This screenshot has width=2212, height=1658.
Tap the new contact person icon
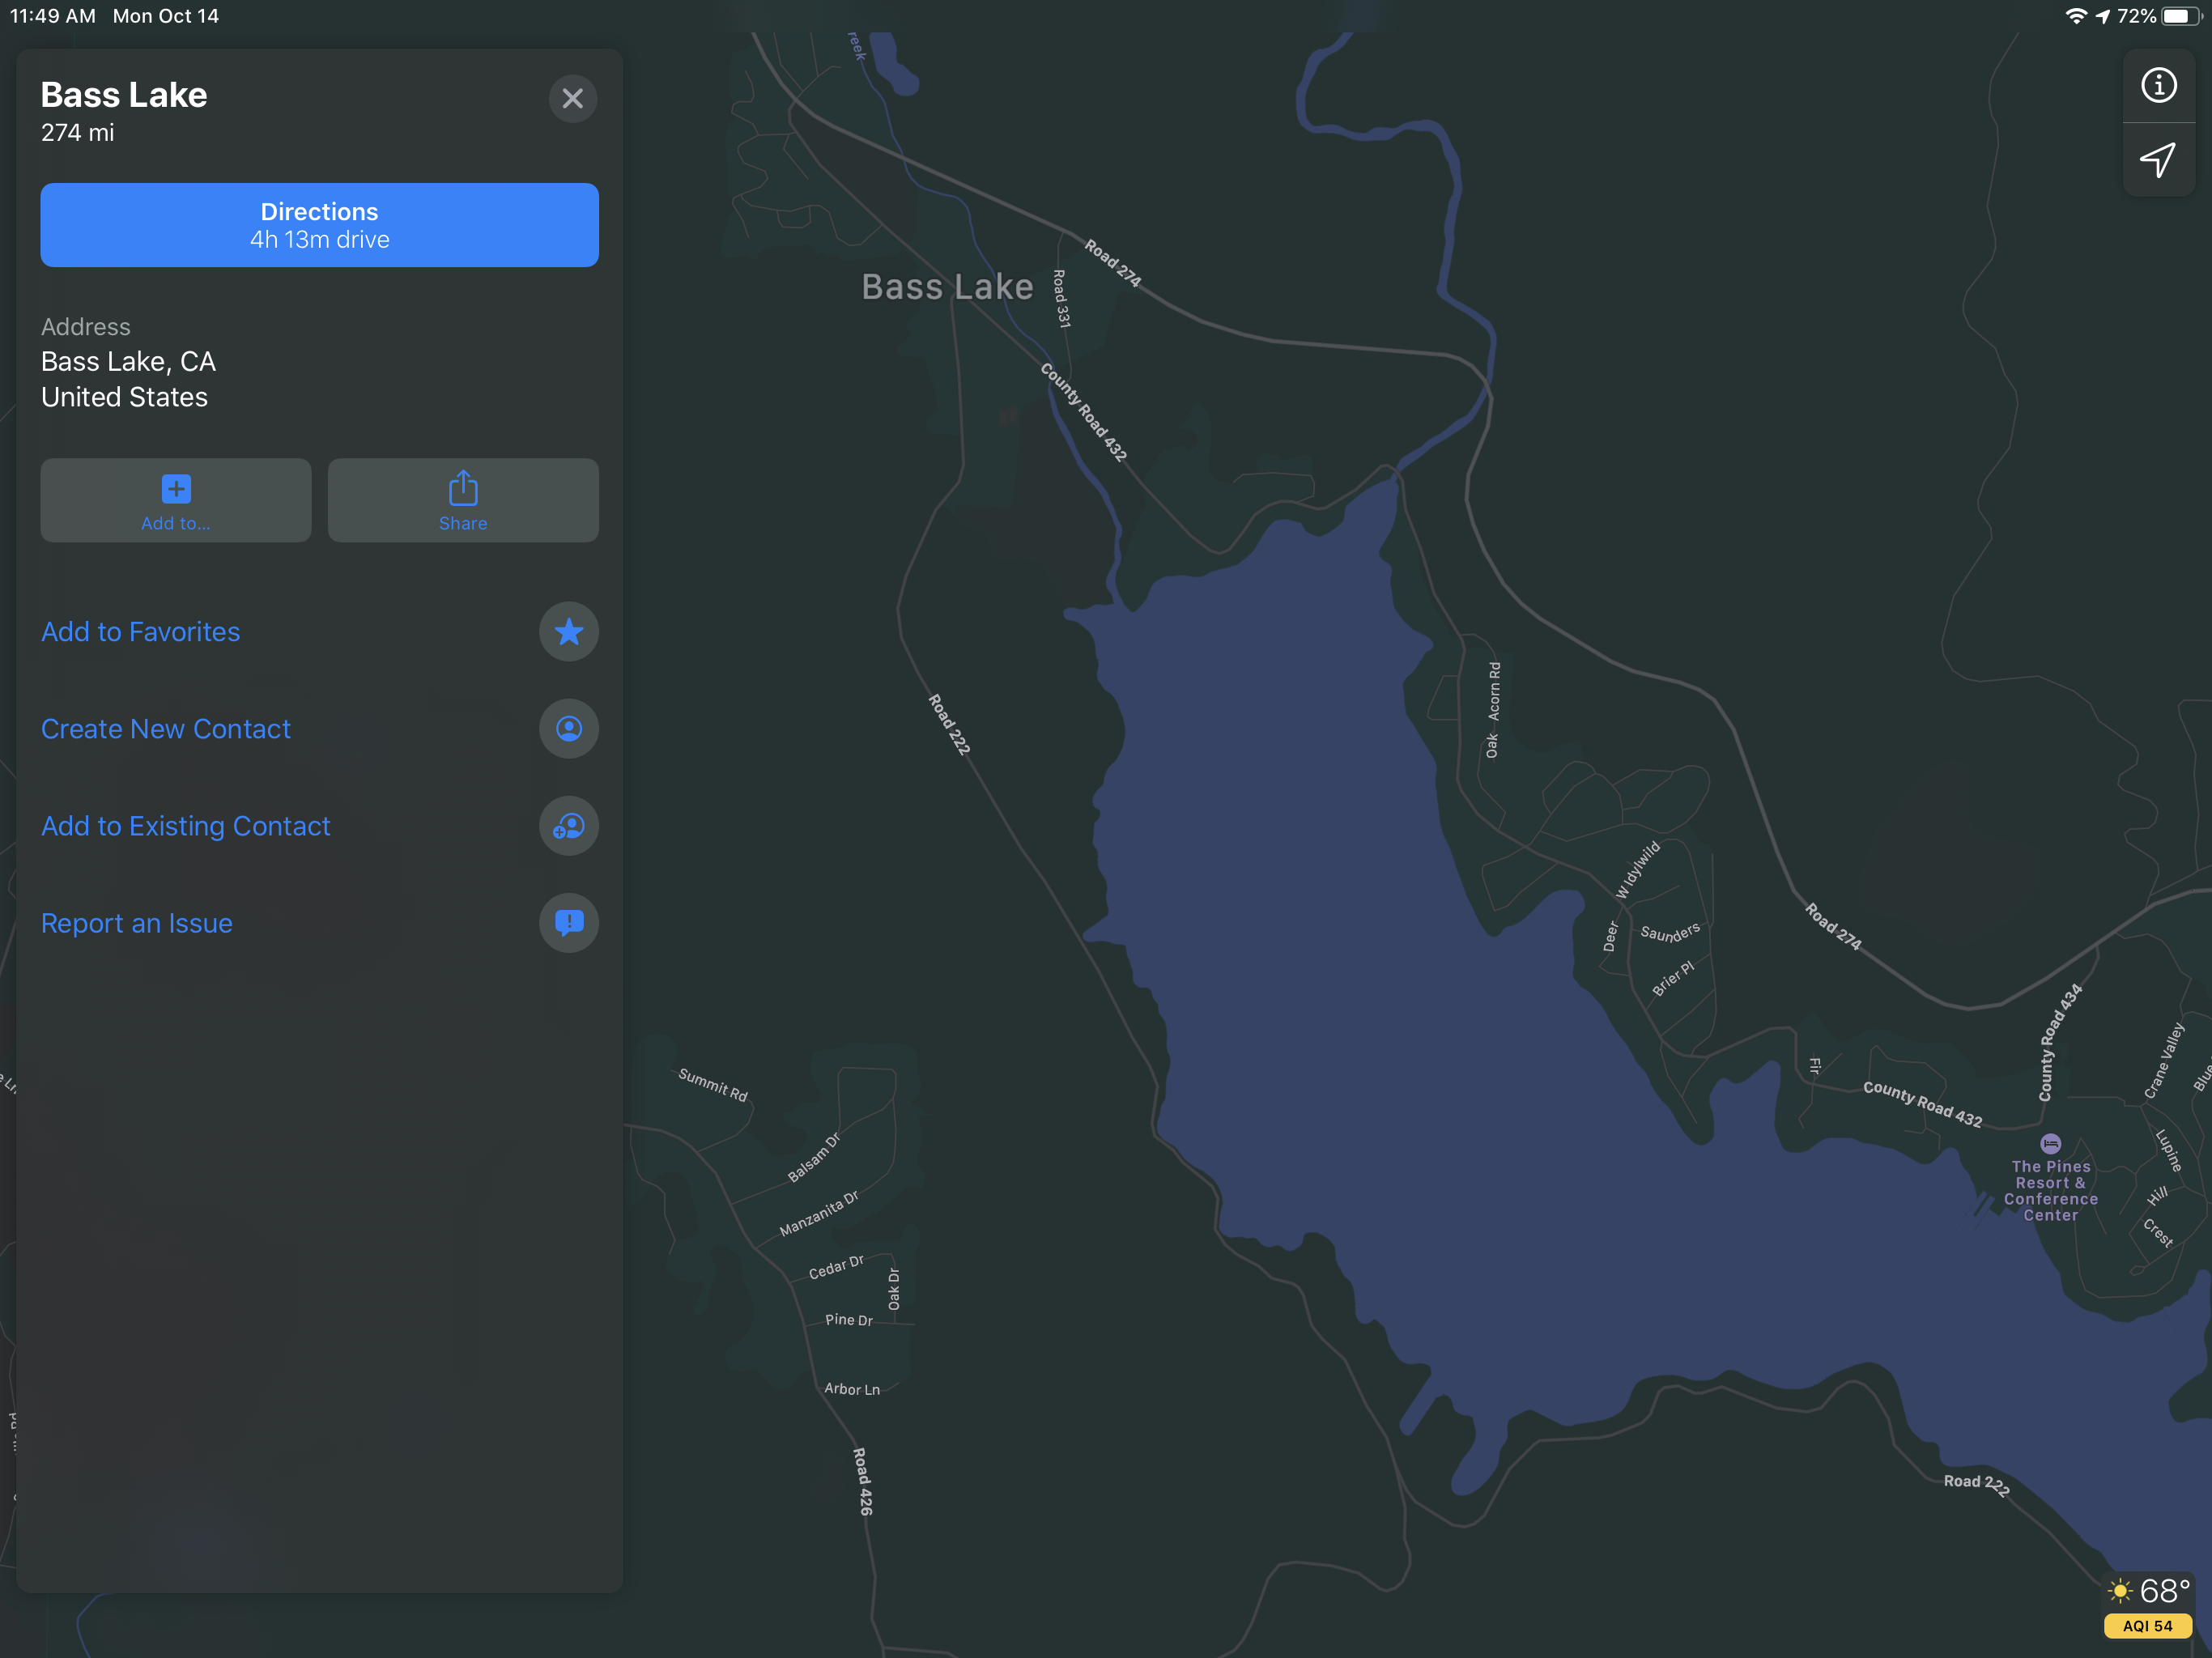pos(568,728)
